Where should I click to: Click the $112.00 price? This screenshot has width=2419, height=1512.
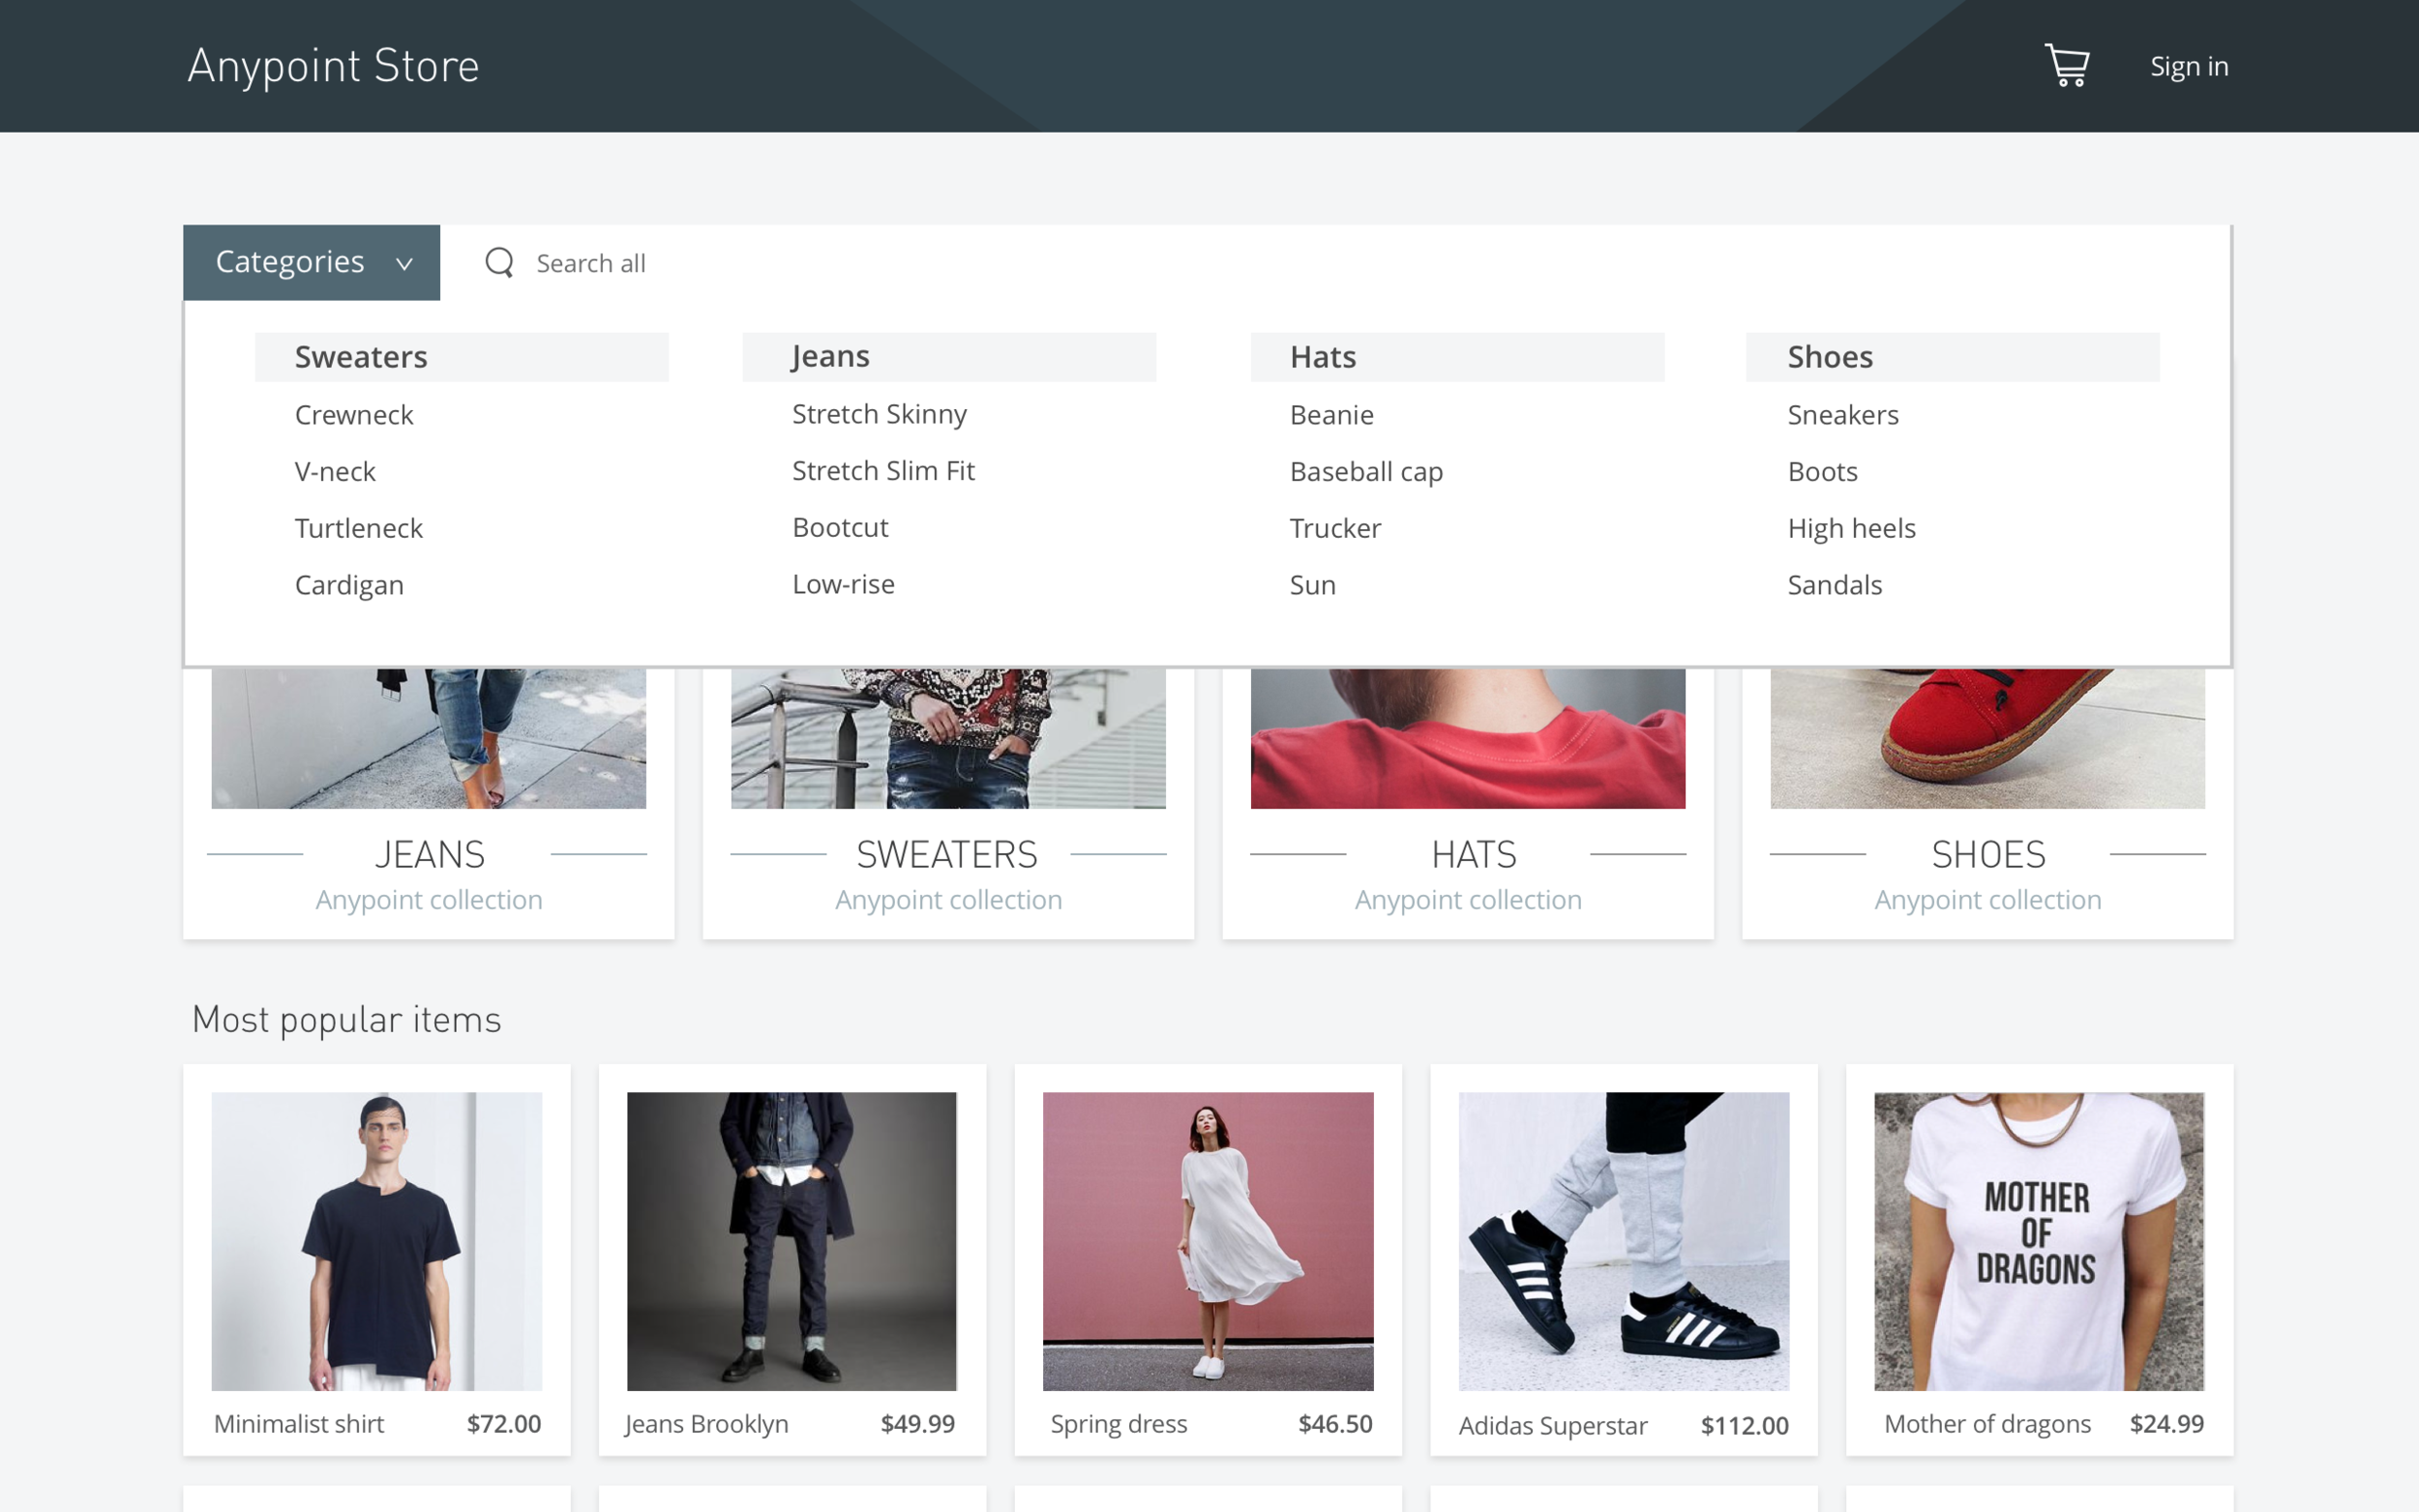point(1745,1426)
